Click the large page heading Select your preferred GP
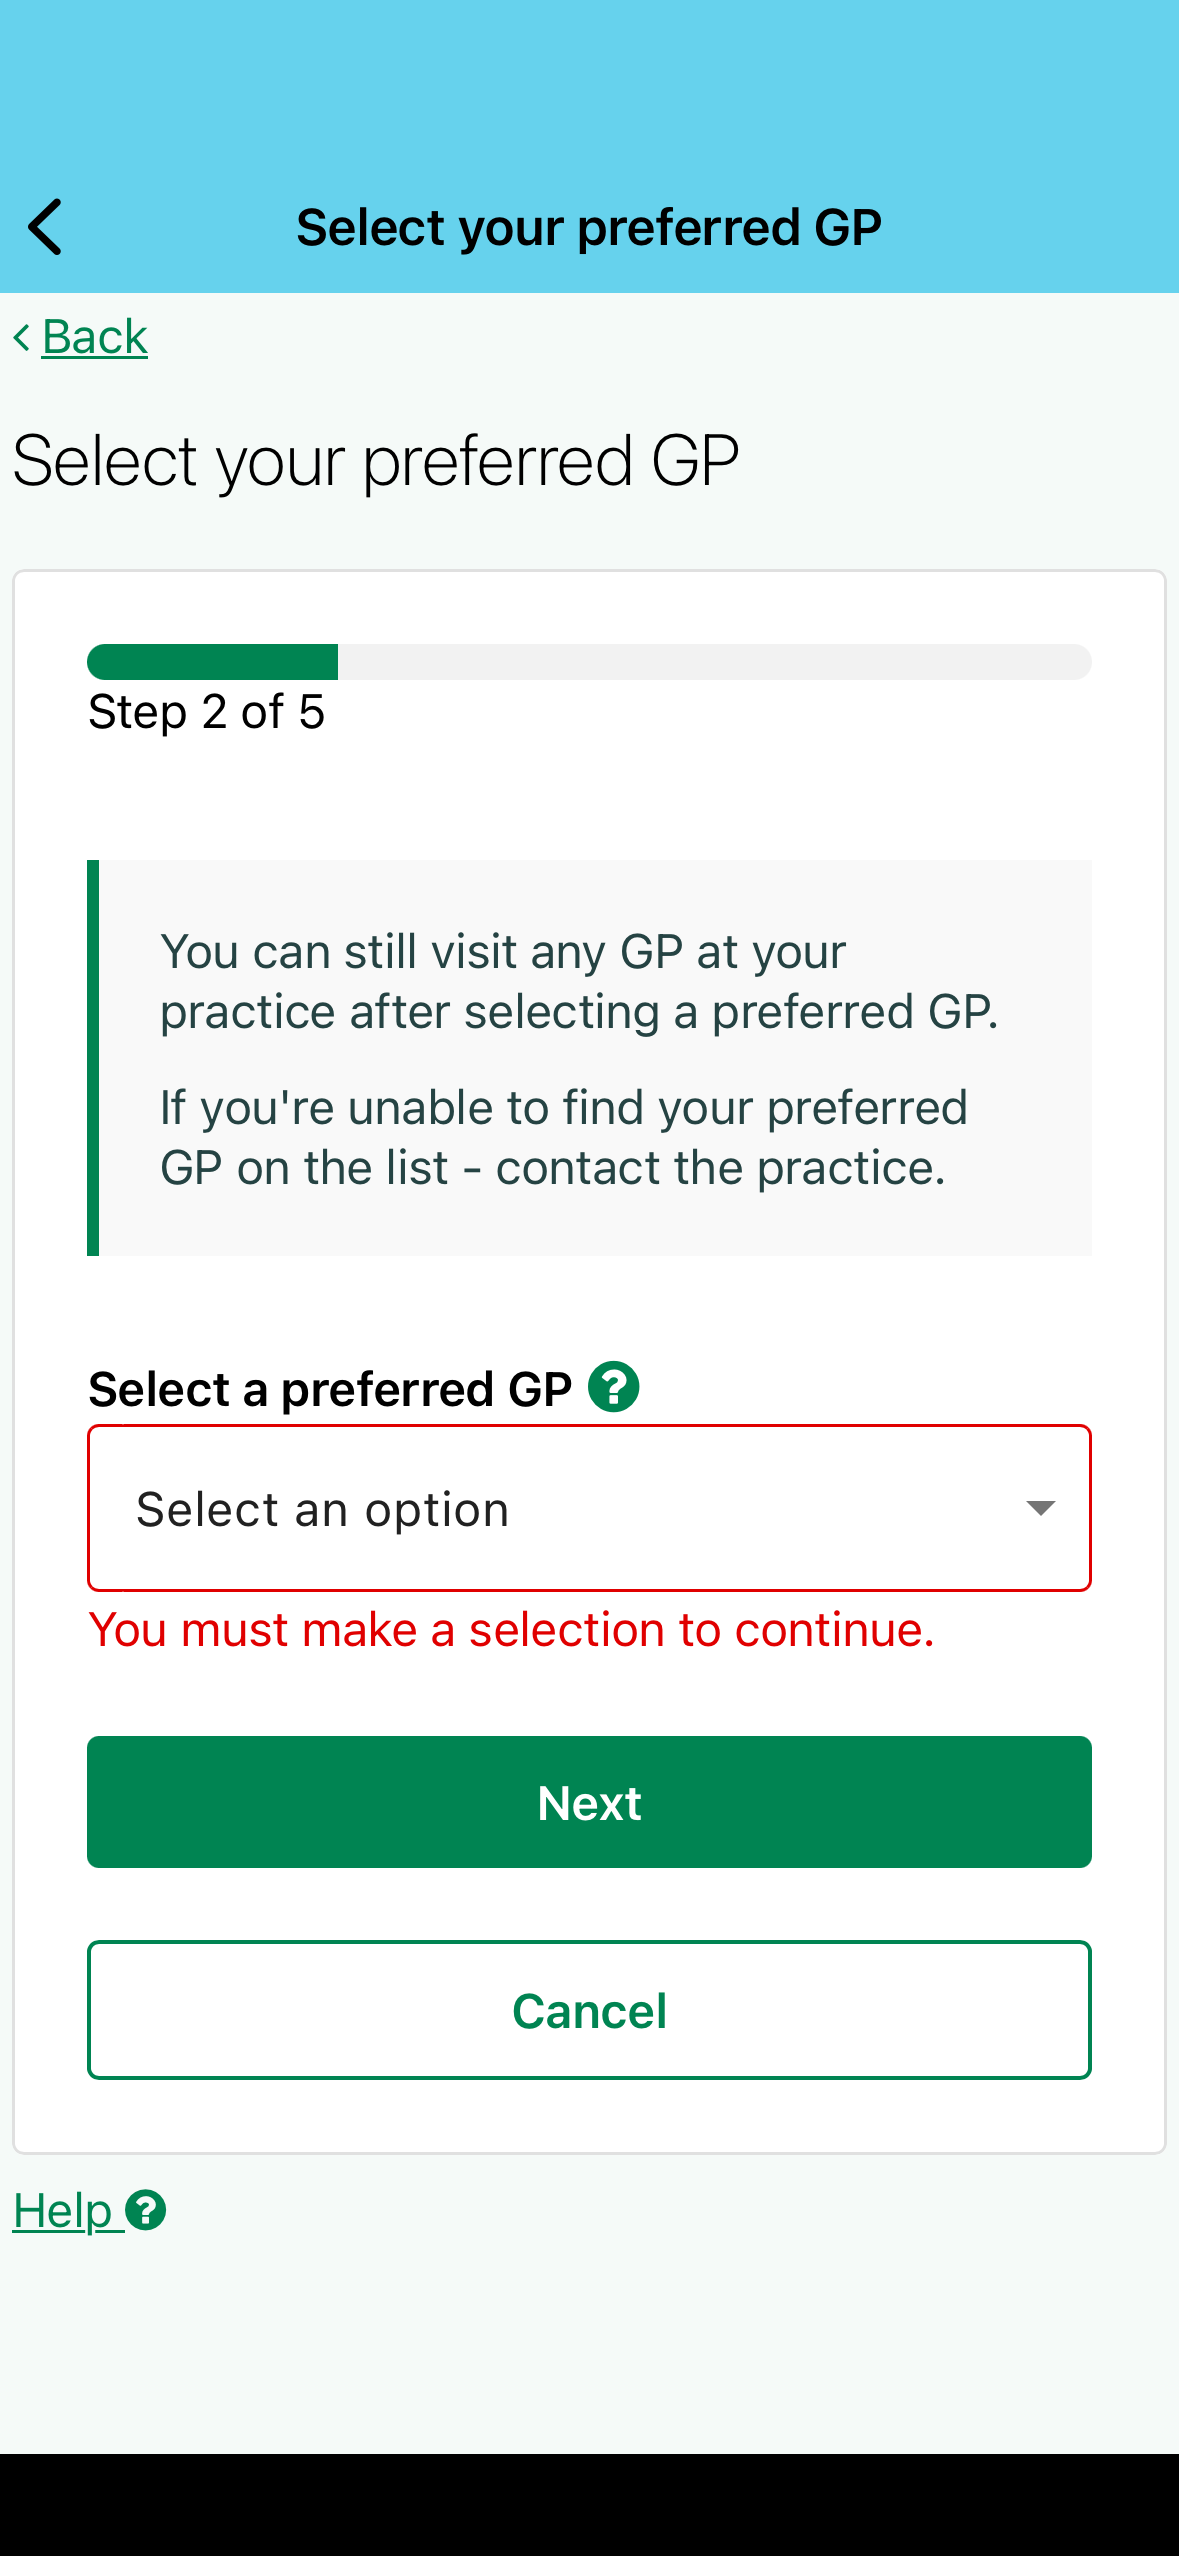Viewport: 1179px width, 2556px height. point(376,461)
